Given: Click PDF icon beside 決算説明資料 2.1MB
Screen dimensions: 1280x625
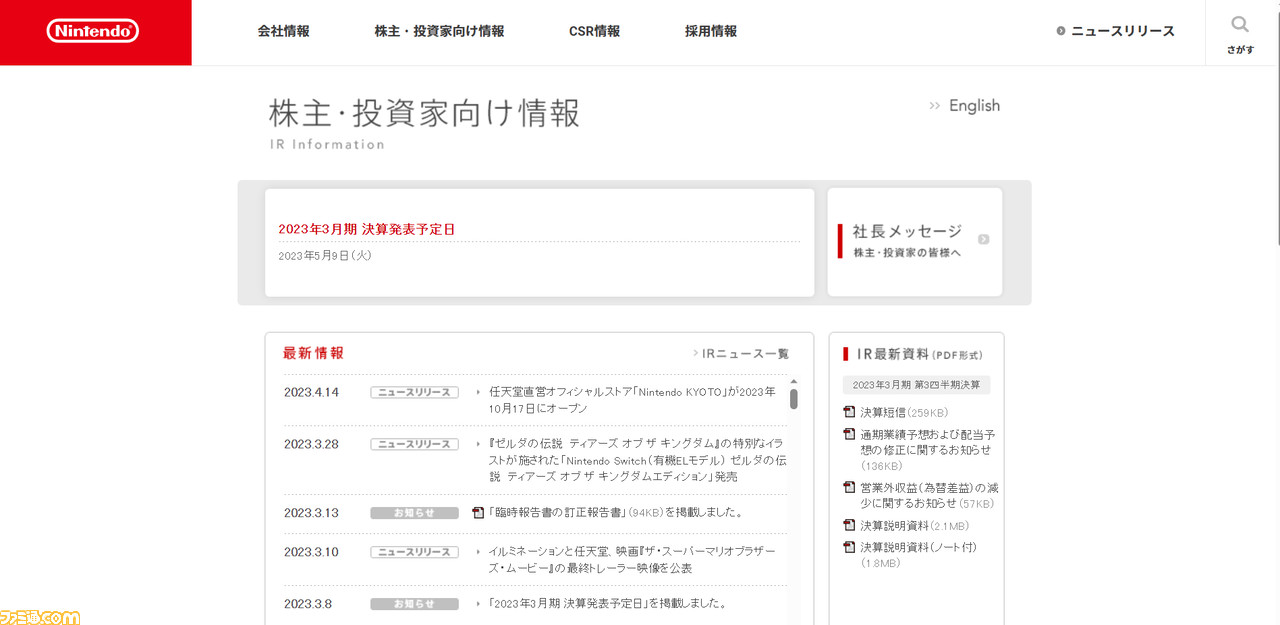Looking at the screenshot, I should (849, 525).
